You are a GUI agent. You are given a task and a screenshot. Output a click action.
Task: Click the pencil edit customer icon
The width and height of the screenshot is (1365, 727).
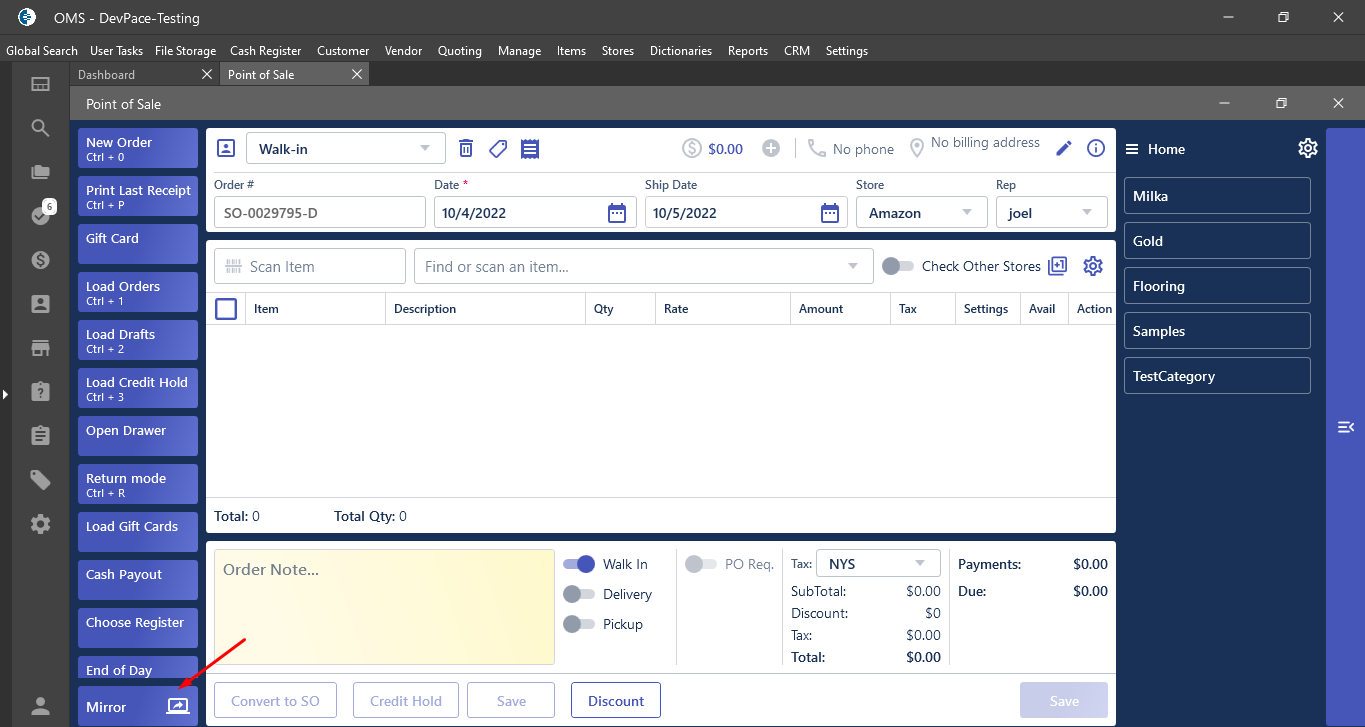tap(1064, 149)
